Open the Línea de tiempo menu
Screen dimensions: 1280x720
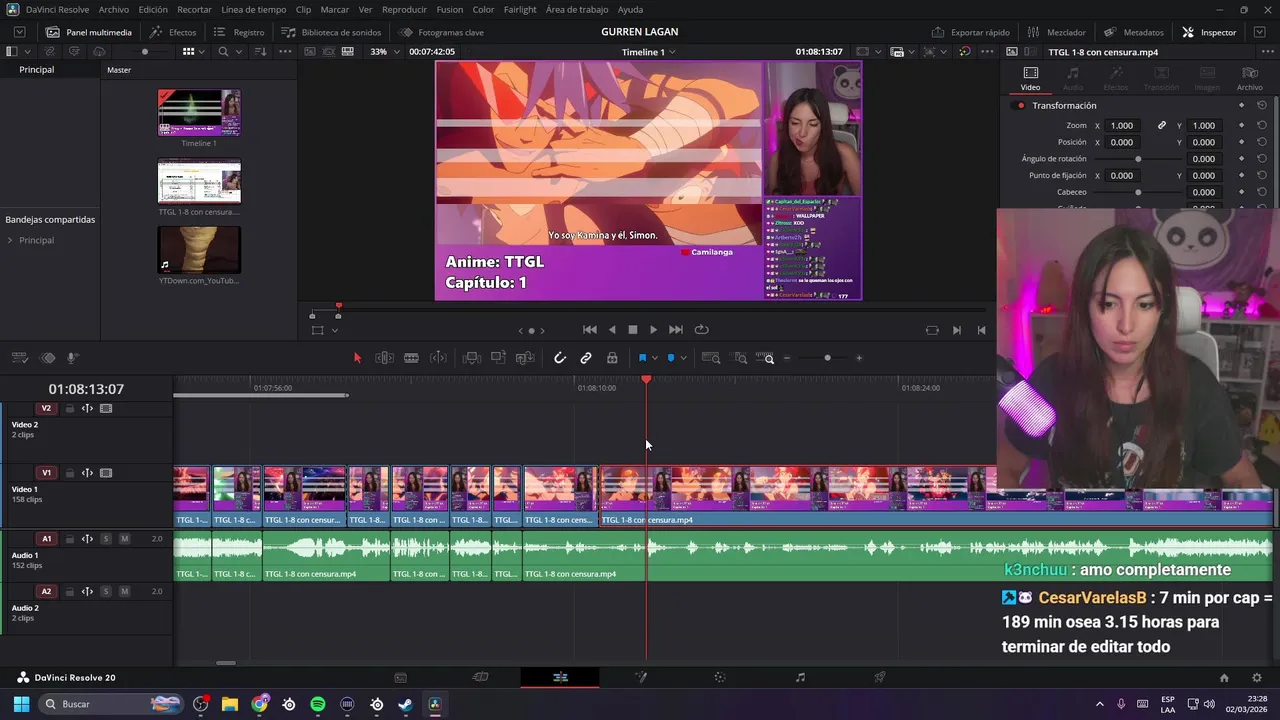[253, 9]
